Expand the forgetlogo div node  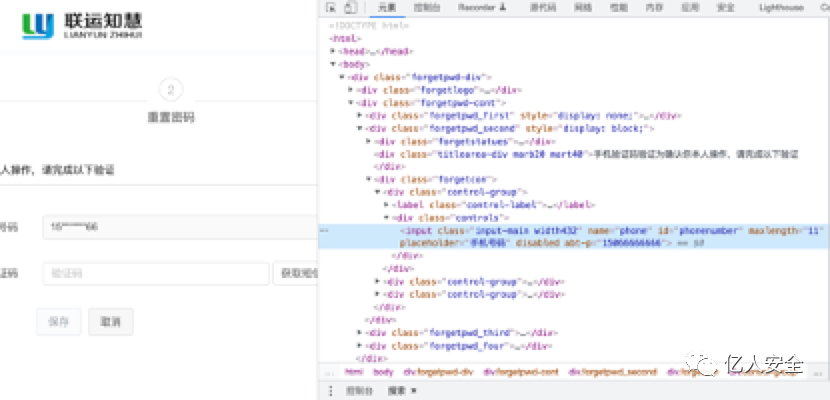point(350,90)
